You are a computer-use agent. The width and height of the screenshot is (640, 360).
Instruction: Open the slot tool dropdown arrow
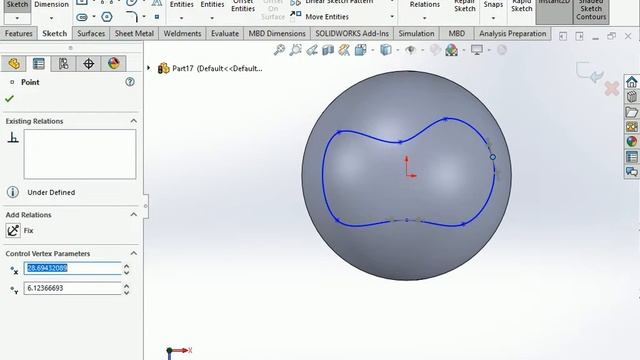94,17
